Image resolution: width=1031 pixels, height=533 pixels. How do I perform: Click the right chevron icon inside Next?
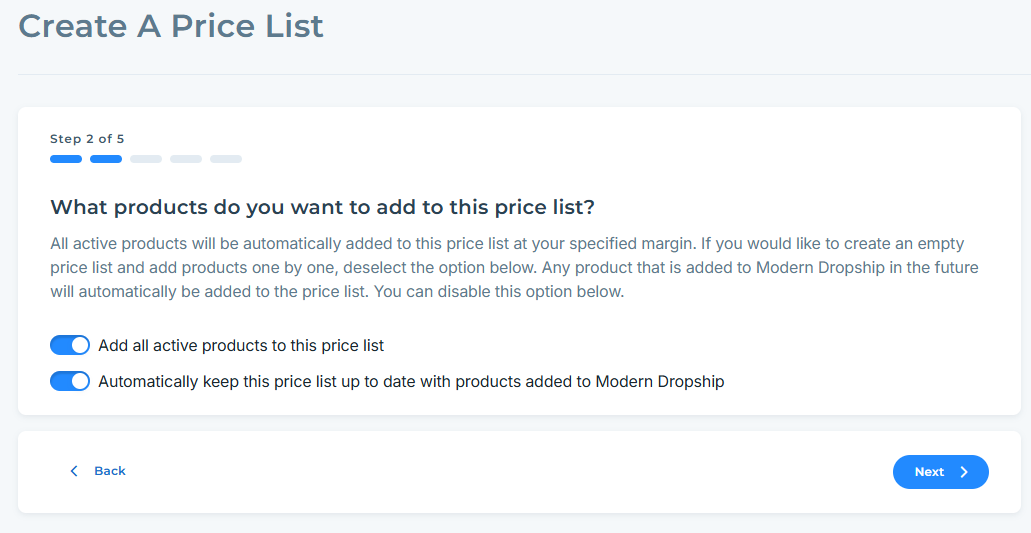click(x=964, y=472)
